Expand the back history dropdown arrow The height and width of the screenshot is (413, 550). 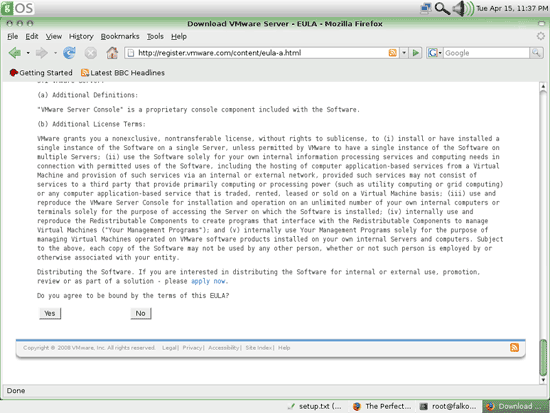[x=28, y=53]
